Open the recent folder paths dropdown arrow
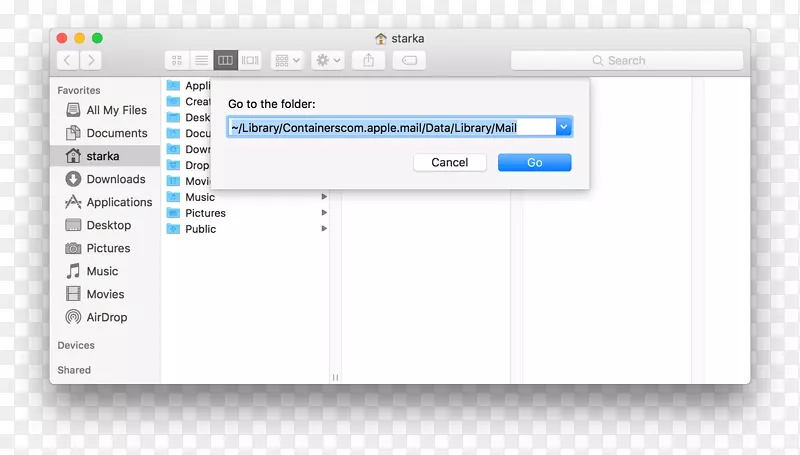 pos(564,127)
